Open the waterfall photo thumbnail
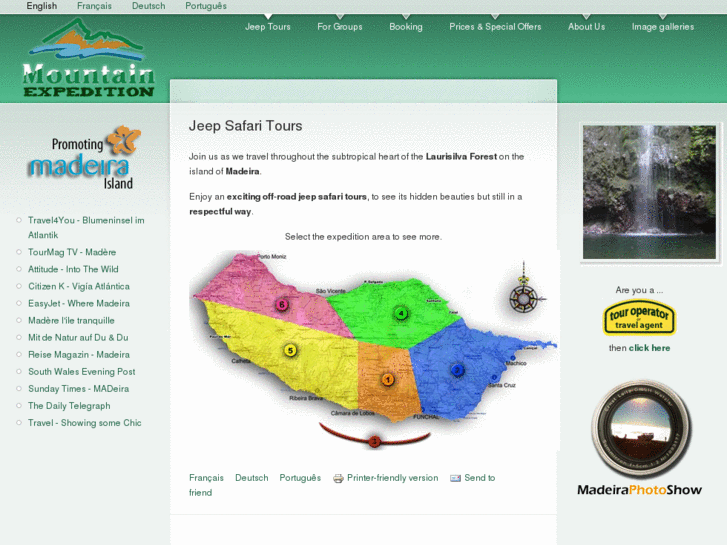 click(649, 192)
